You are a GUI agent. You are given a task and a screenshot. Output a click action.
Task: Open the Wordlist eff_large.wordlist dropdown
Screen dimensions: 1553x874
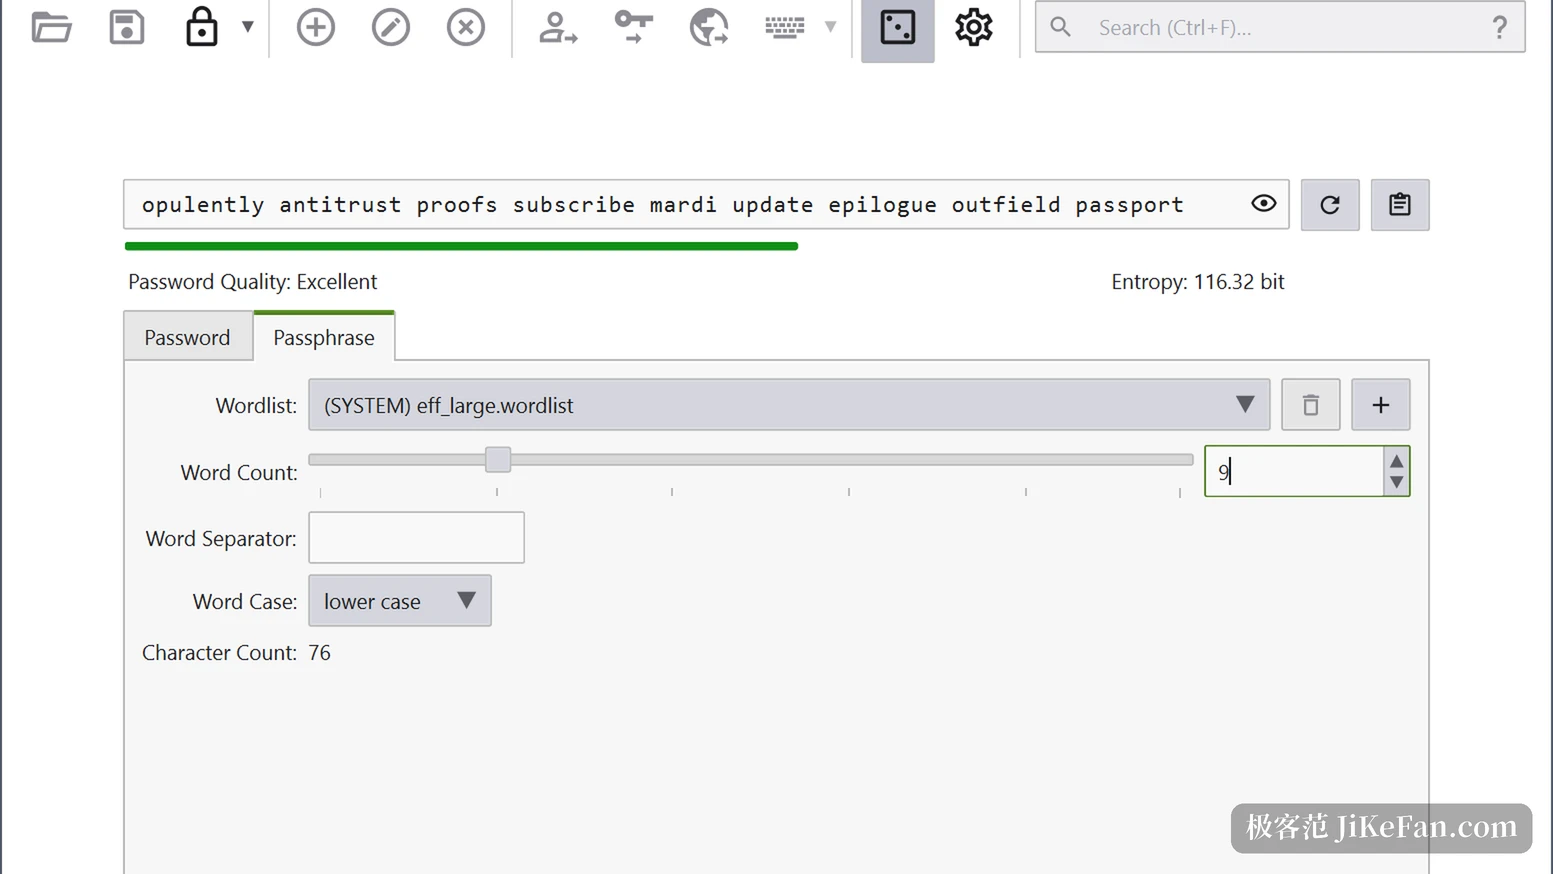click(x=789, y=405)
